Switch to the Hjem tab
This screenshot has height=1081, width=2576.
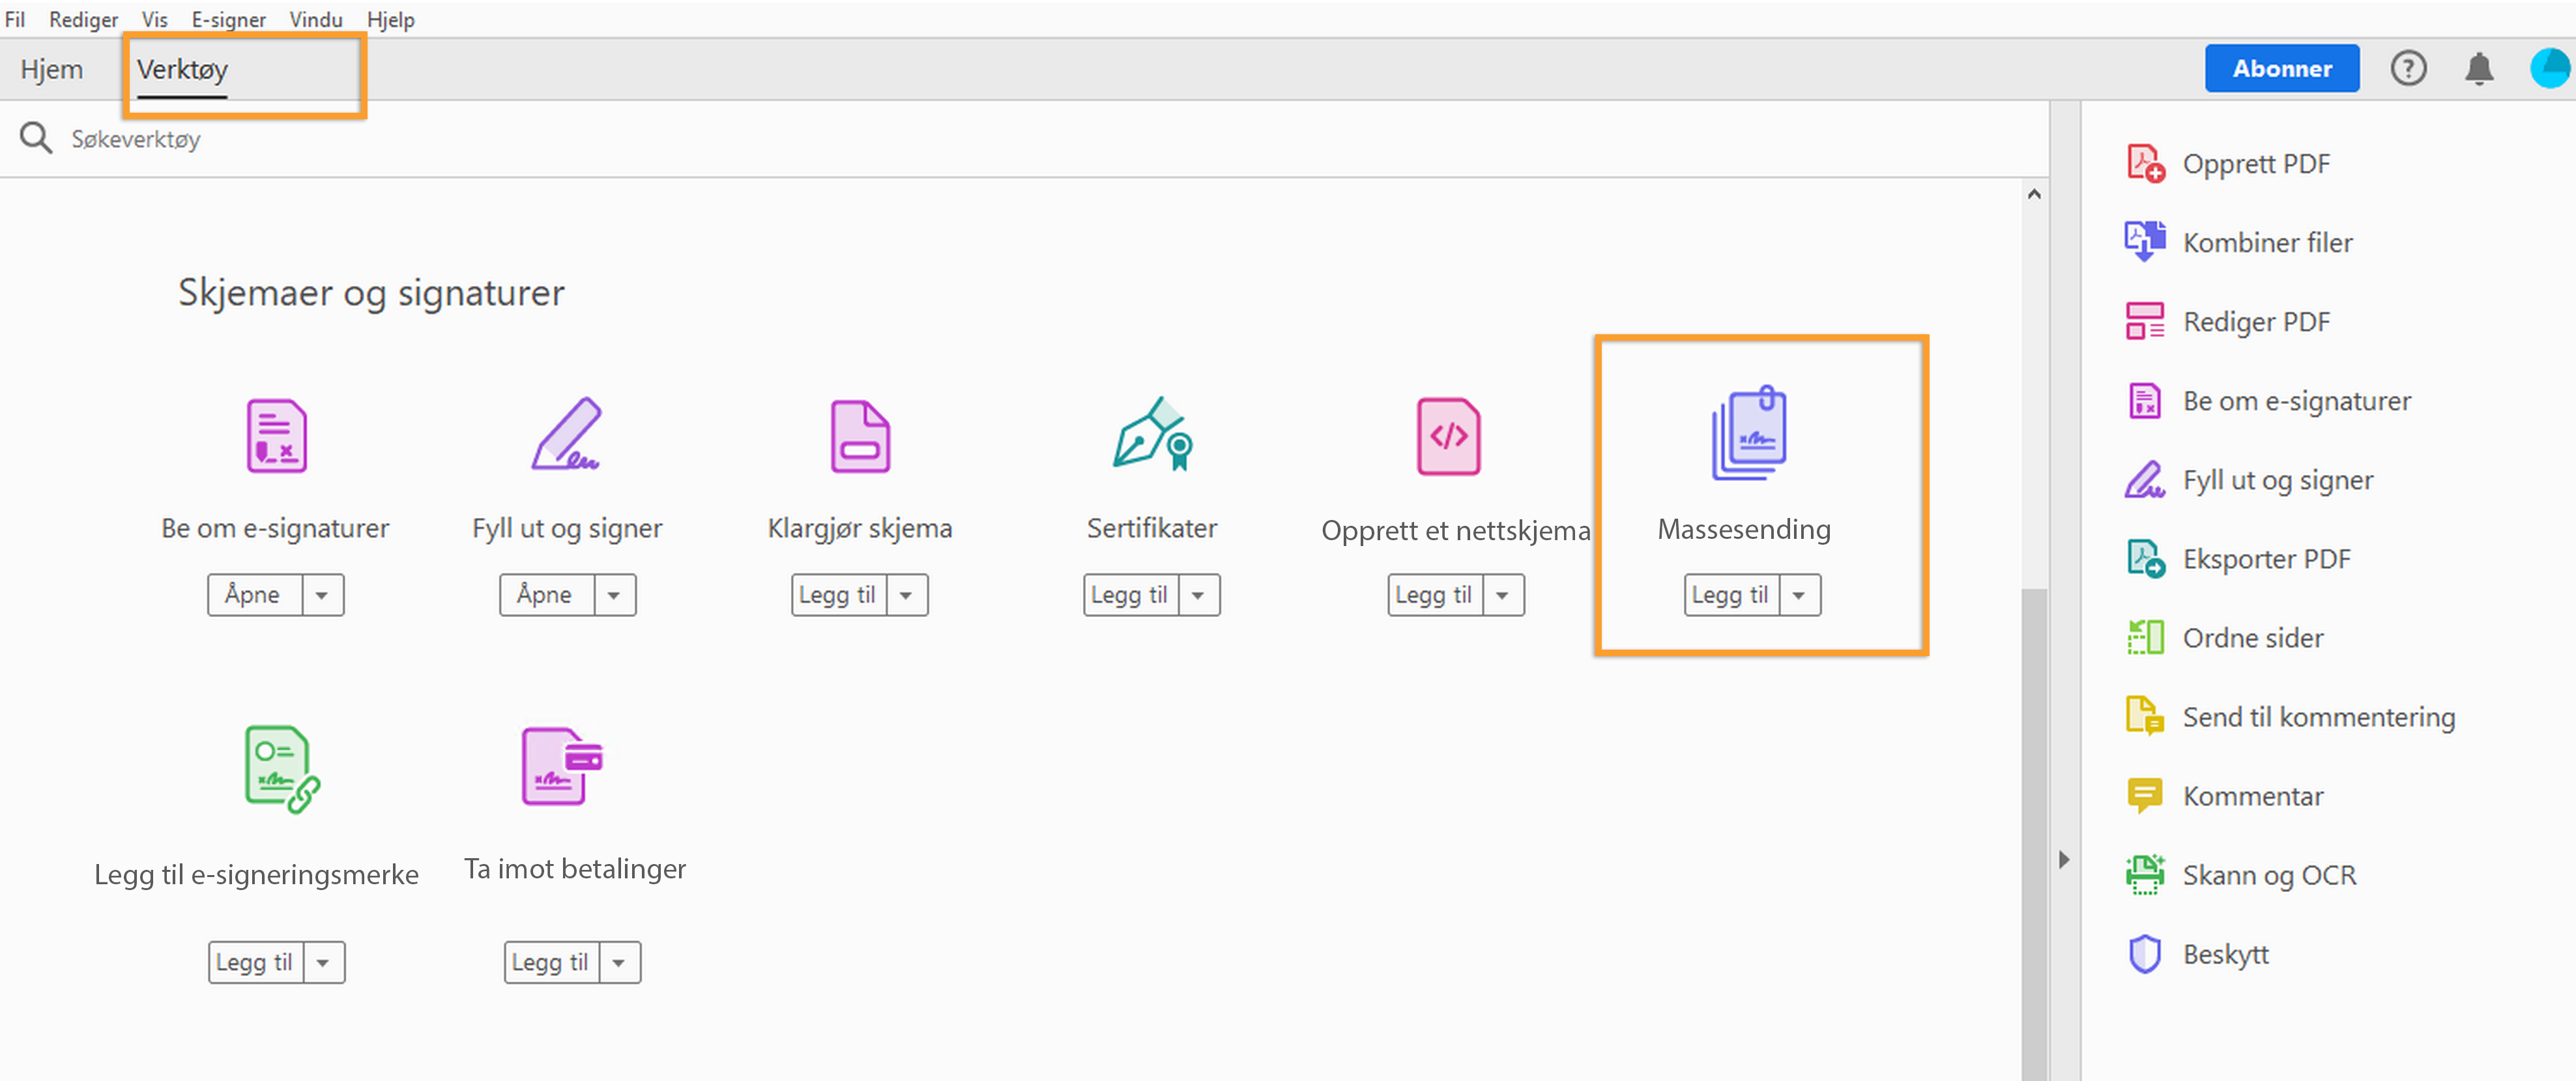[52, 69]
